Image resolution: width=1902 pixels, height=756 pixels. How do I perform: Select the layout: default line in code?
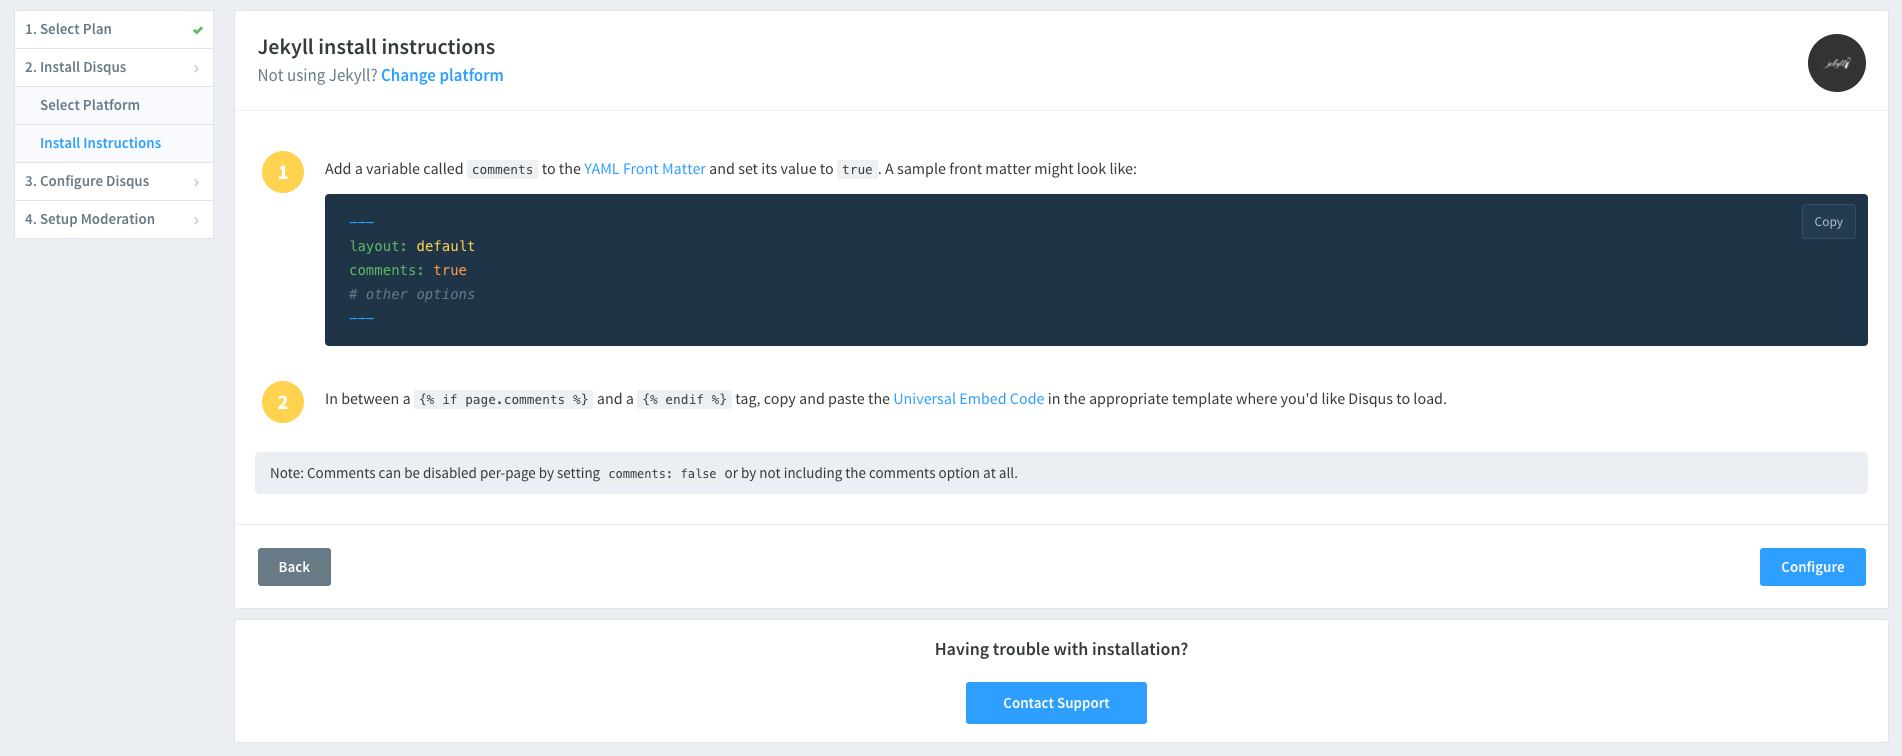[412, 245]
